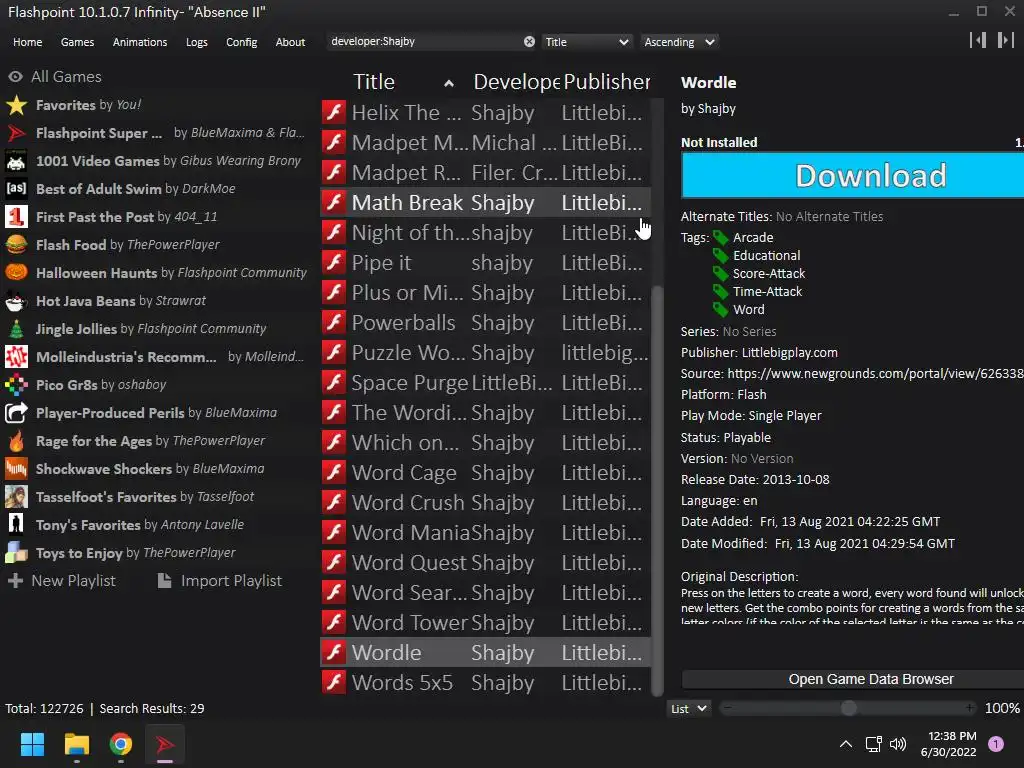
Task: Adjust the thumbnail scale slider handle
Action: pyautogui.click(x=848, y=708)
